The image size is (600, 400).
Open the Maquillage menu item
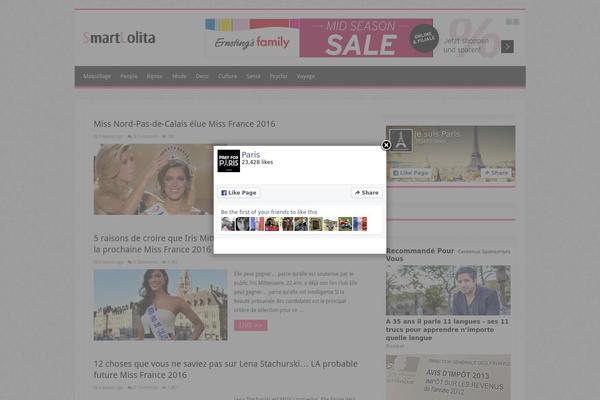pos(97,76)
